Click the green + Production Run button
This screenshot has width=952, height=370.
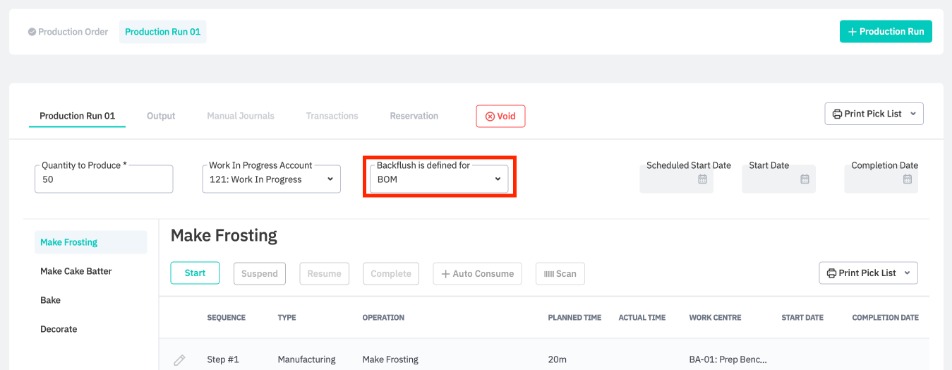coord(885,32)
